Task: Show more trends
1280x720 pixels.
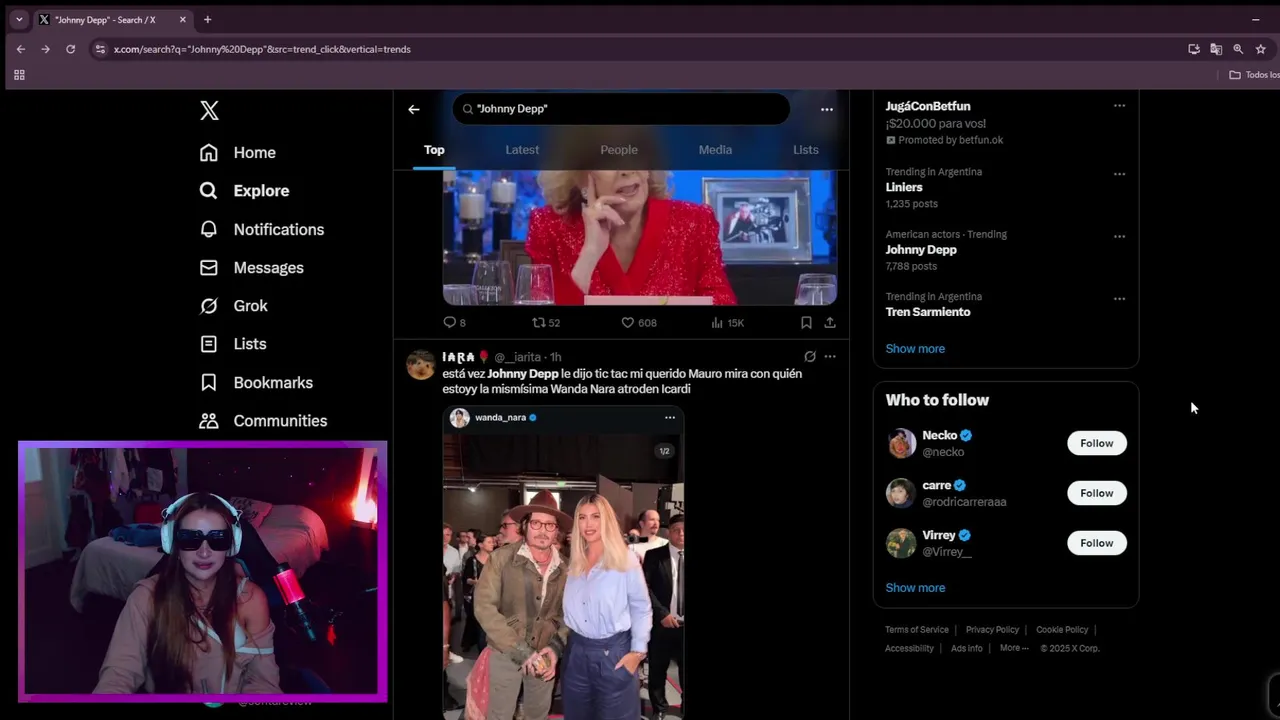Action: click(x=915, y=349)
